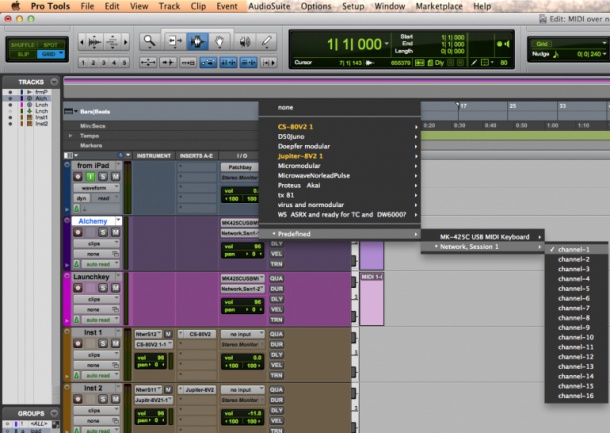610x433 pixels.
Task: Select the Grabber hand tool
Action: point(219,41)
